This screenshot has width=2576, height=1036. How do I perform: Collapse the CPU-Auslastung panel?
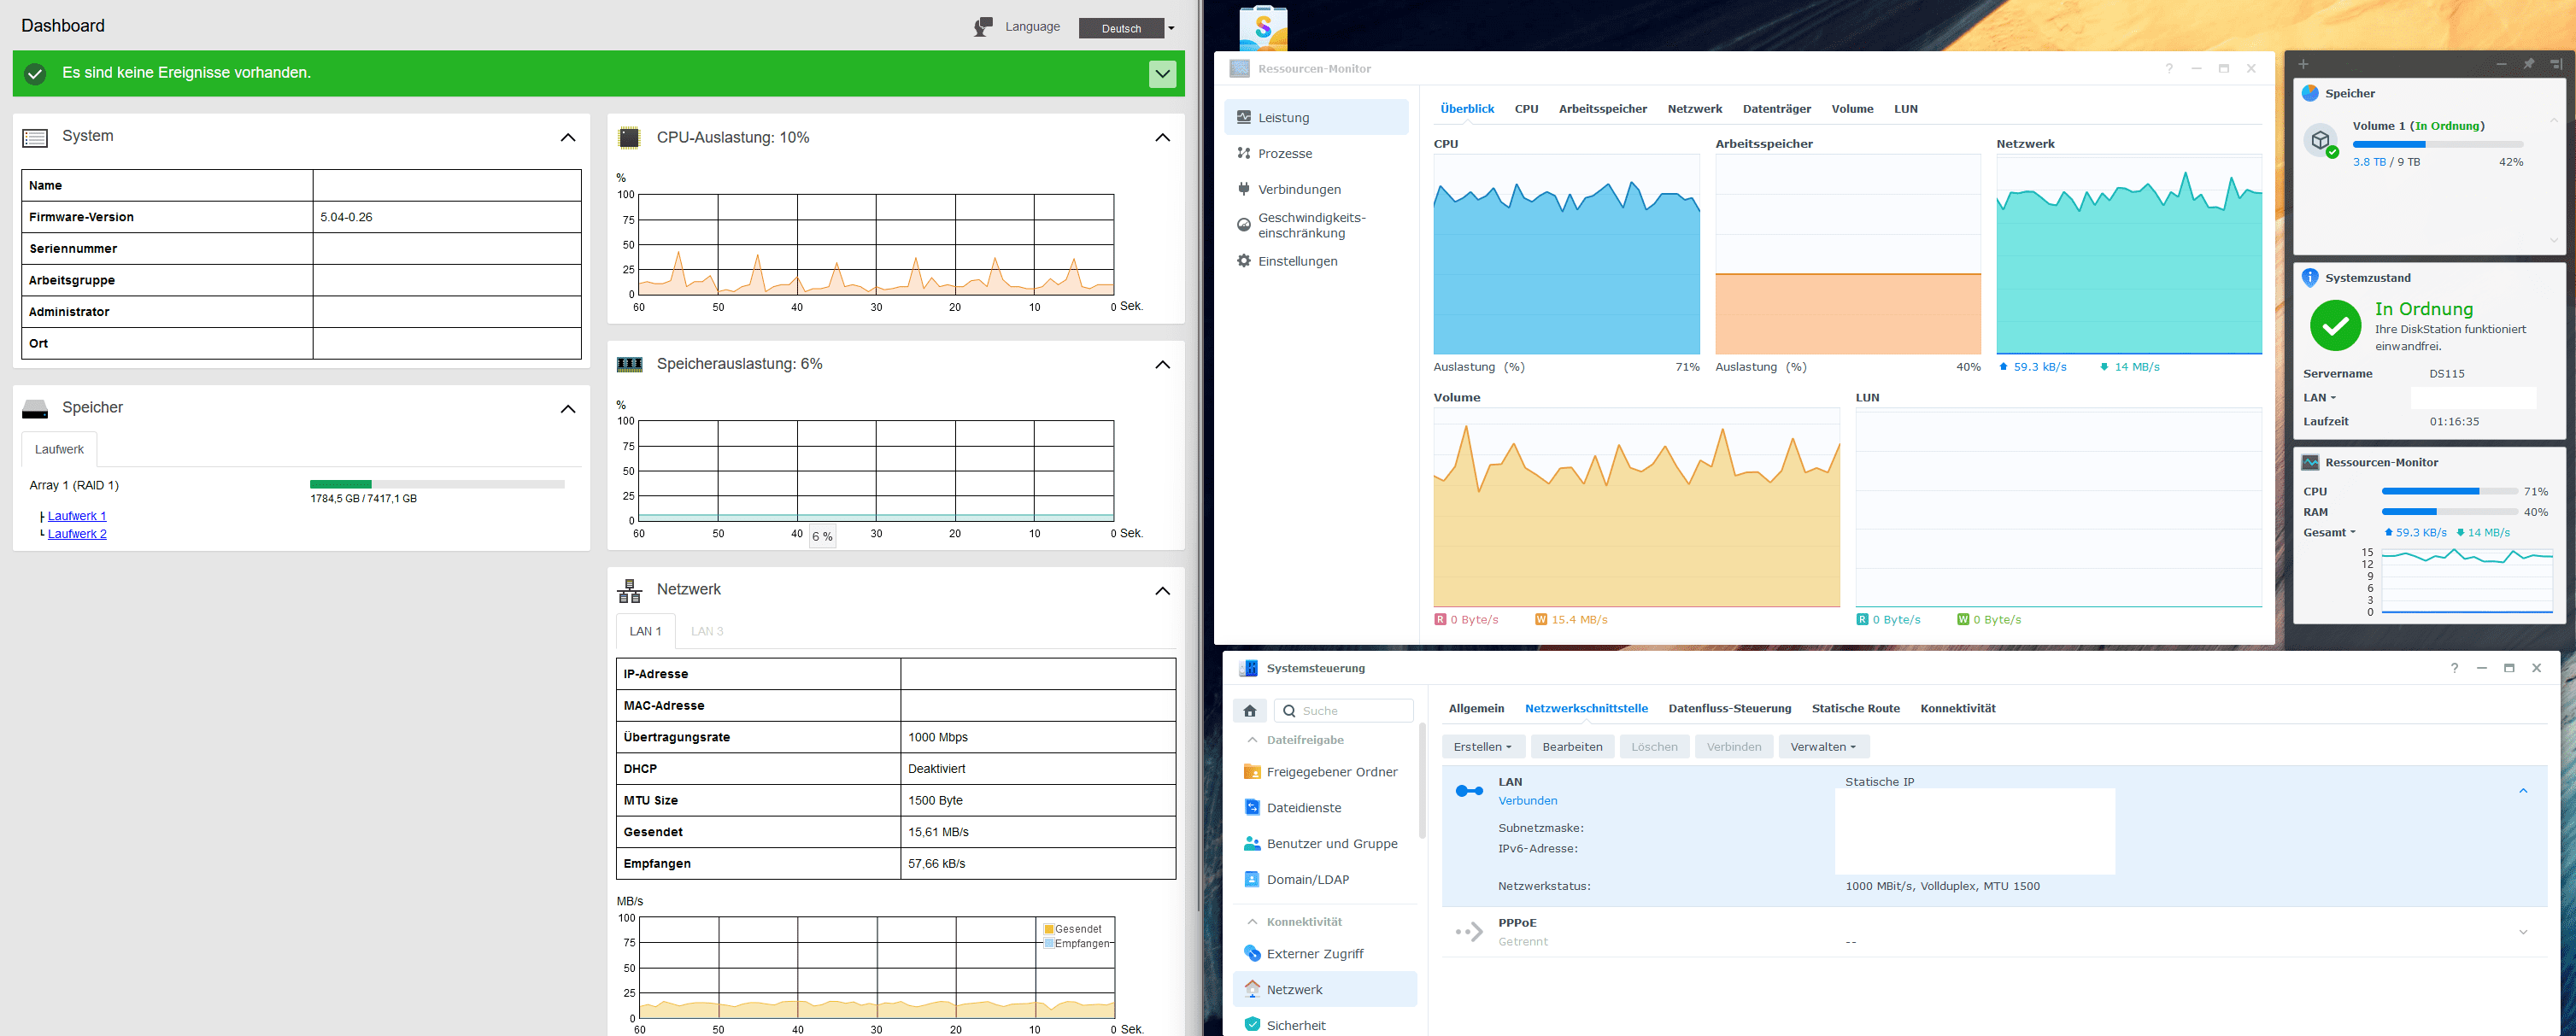[1162, 138]
